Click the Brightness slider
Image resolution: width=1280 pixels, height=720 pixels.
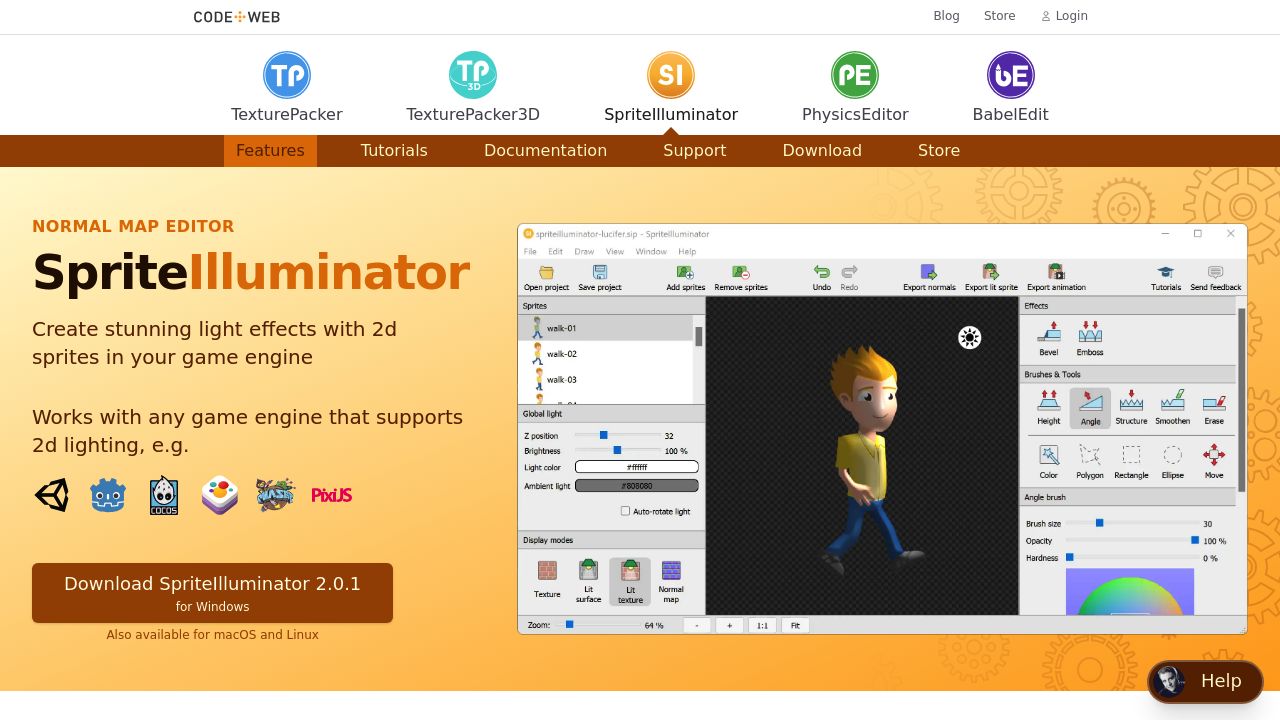click(x=616, y=450)
